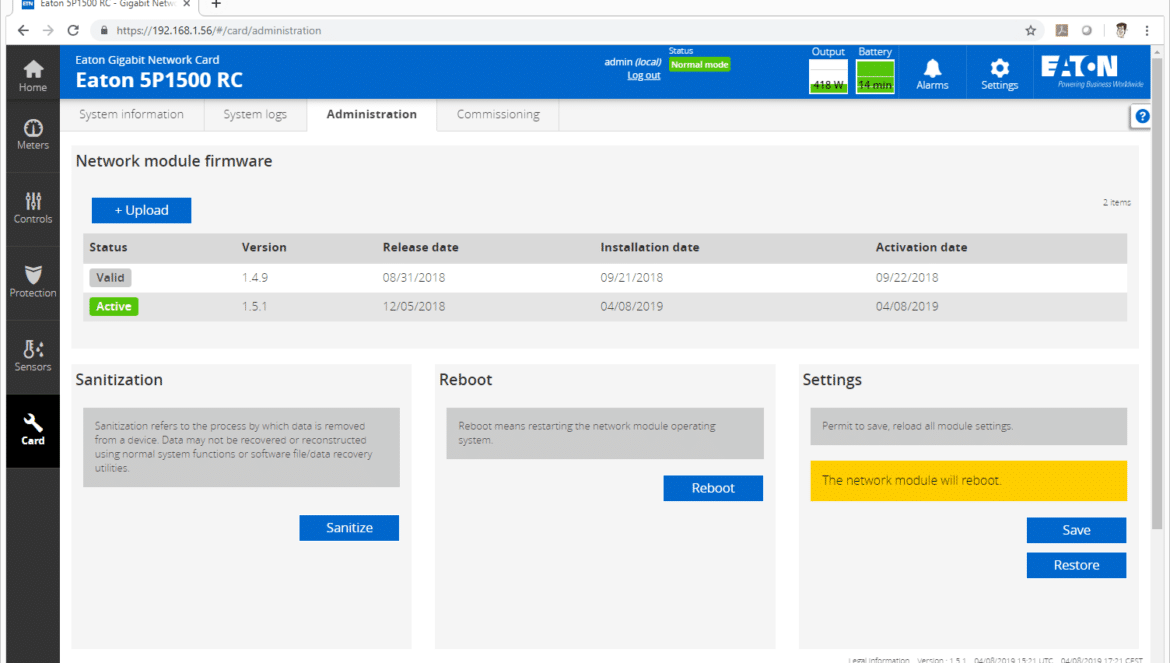Screen dimensions: 1170x663
Task: Click firmware version 1.5.1
Action: coord(254,307)
